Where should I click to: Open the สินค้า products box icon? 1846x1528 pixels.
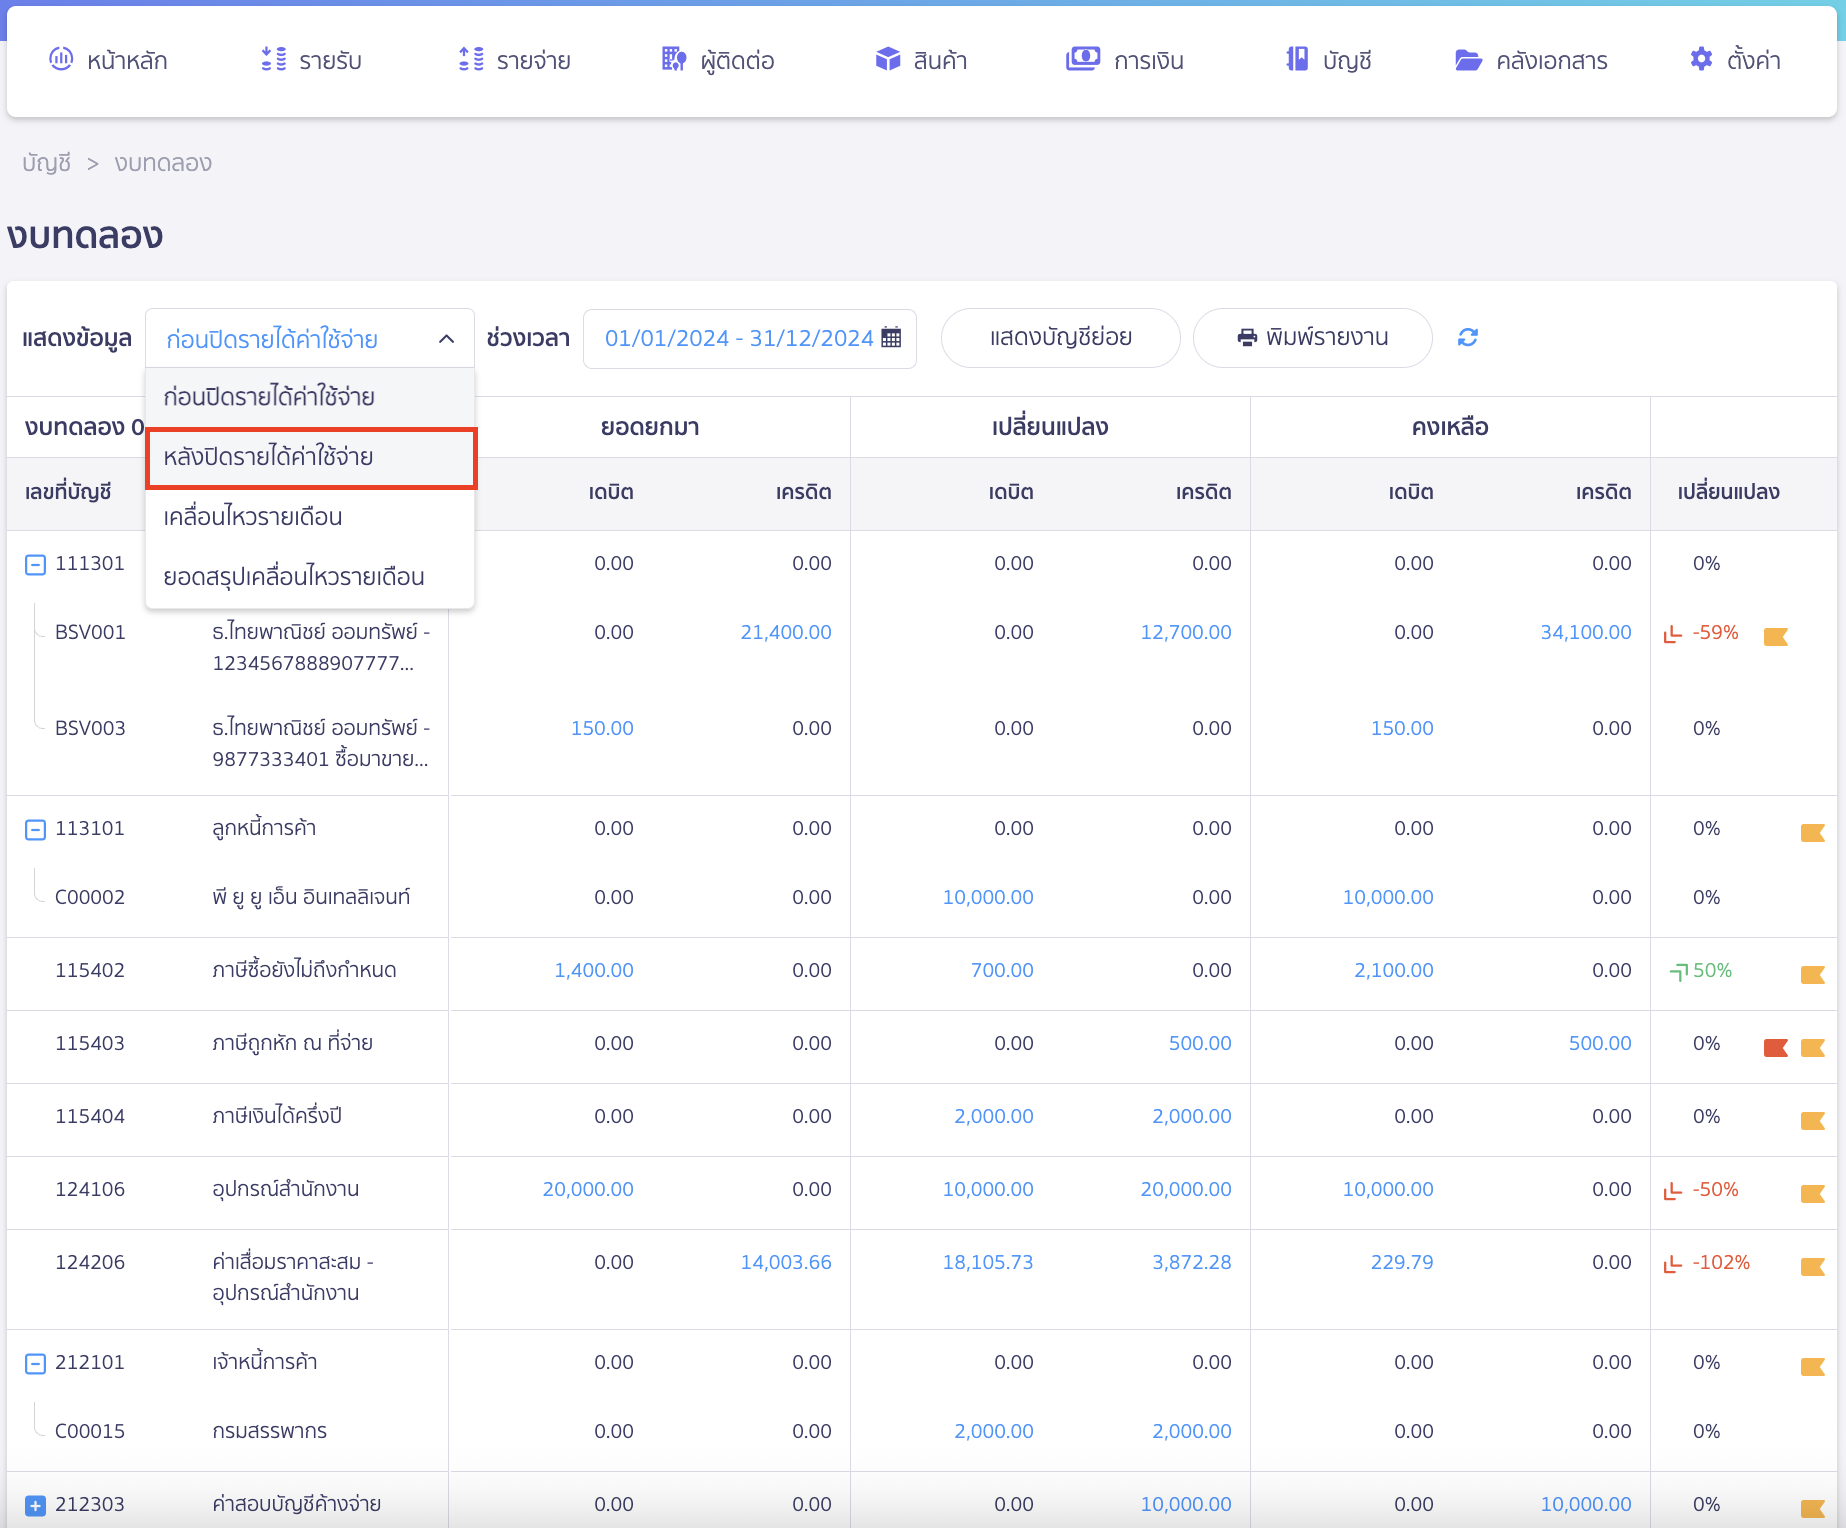click(x=886, y=59)
